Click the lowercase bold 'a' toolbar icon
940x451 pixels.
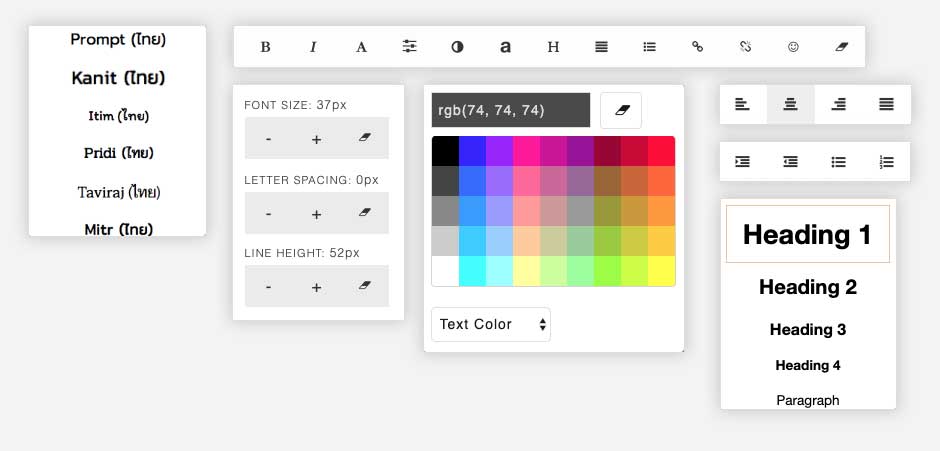505,46
